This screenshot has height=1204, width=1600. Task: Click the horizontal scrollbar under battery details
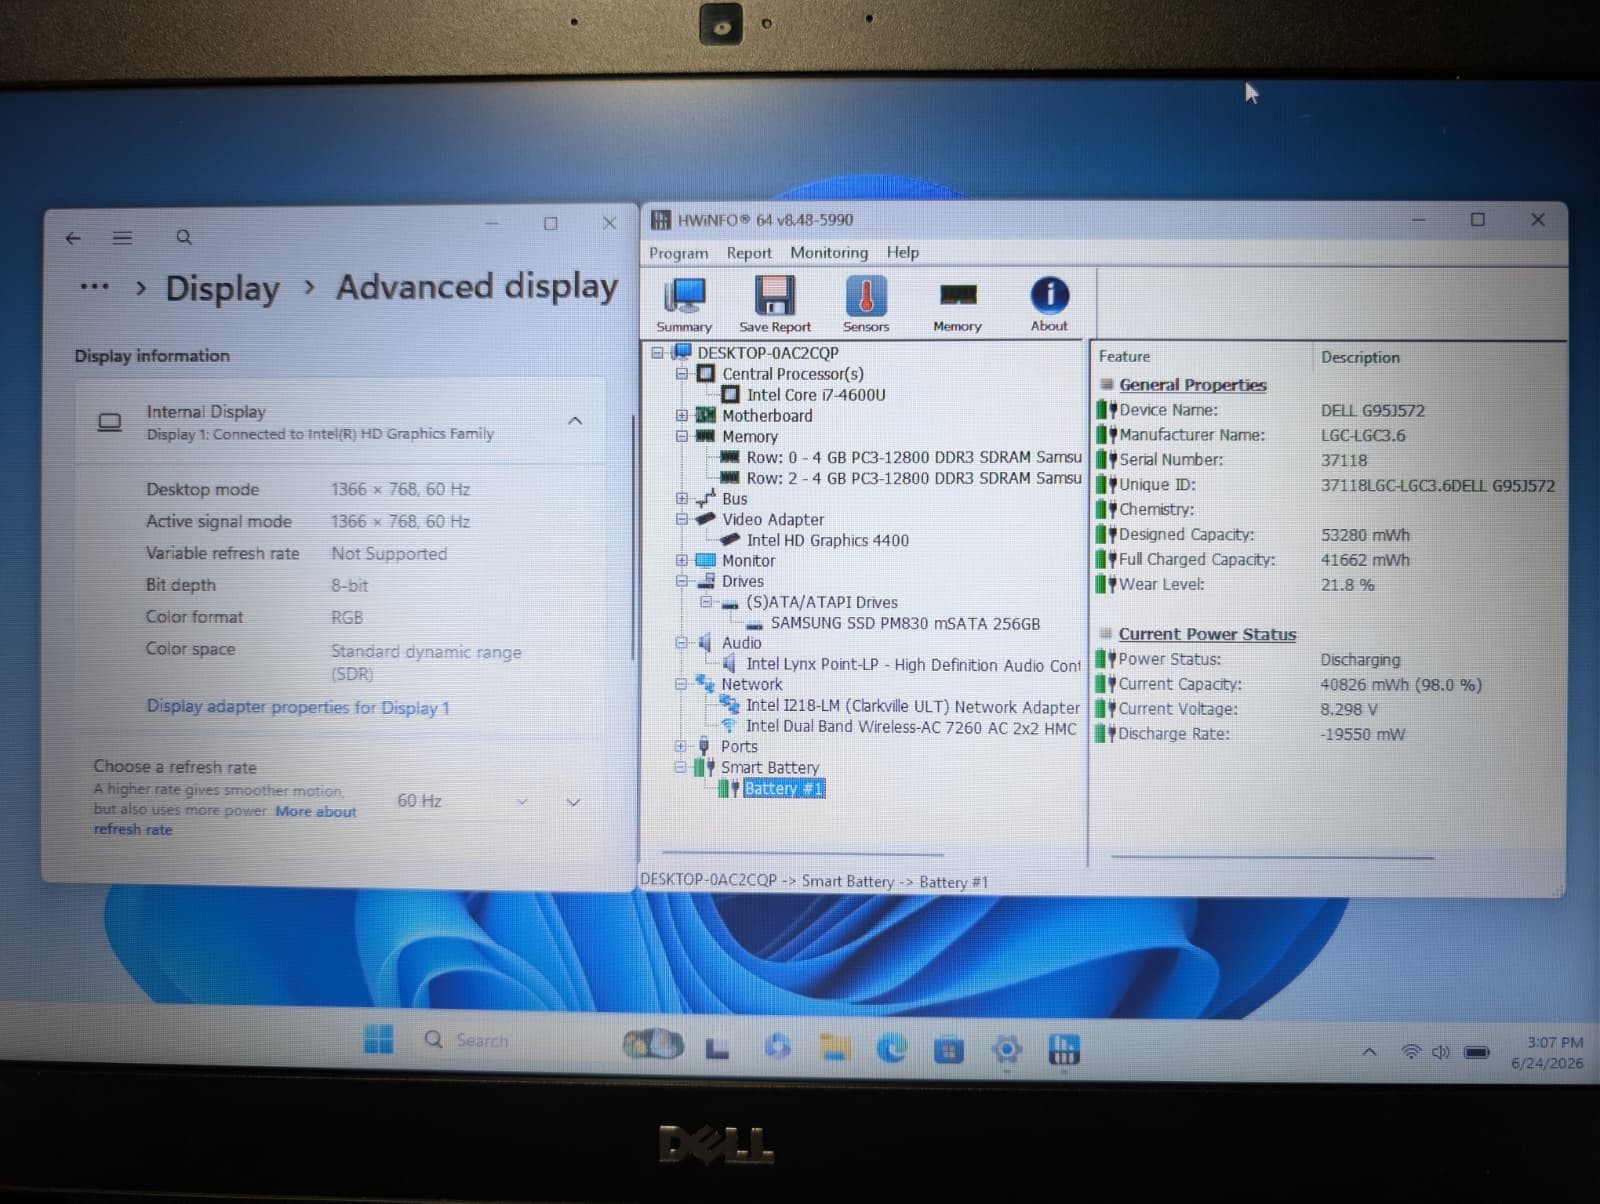coord(1271,857)
